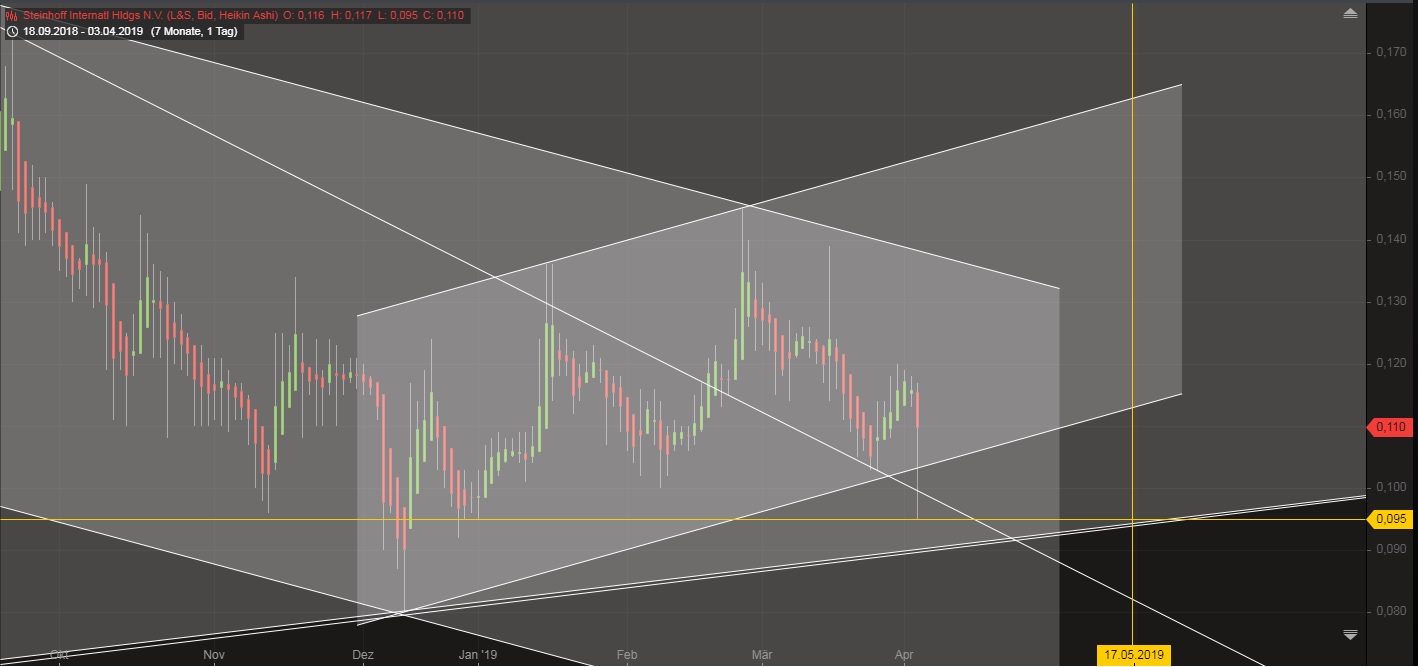Click the 'C: 0,110' close value
The height and width of the screenshot is (667, 1418).
point(445,16)
